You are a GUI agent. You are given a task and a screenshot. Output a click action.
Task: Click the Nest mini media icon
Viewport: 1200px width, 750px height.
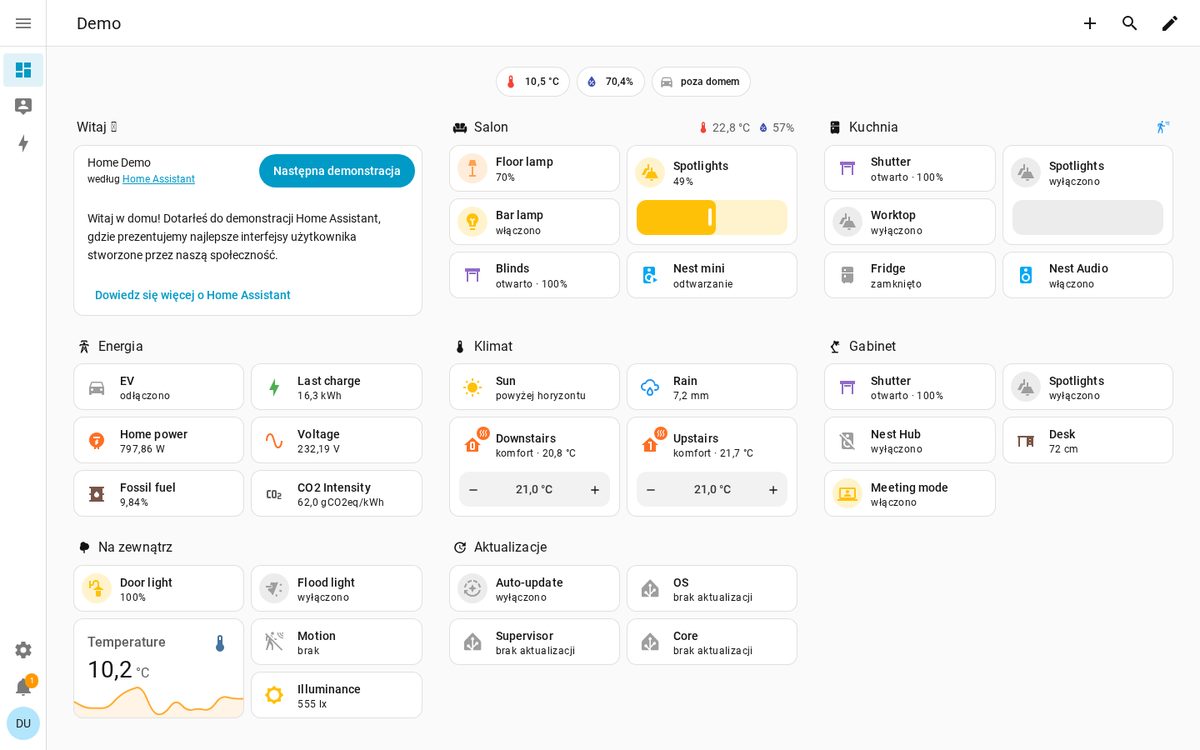click(x=650, y=275)
